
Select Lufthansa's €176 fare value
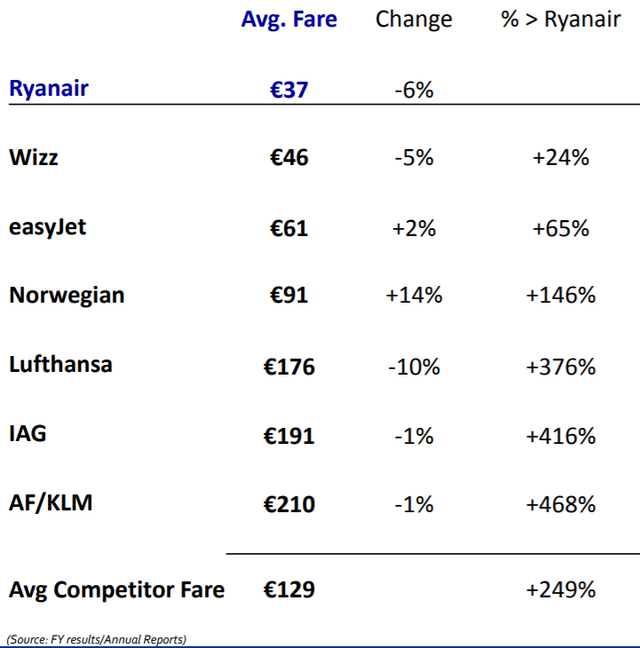point(289,367)
